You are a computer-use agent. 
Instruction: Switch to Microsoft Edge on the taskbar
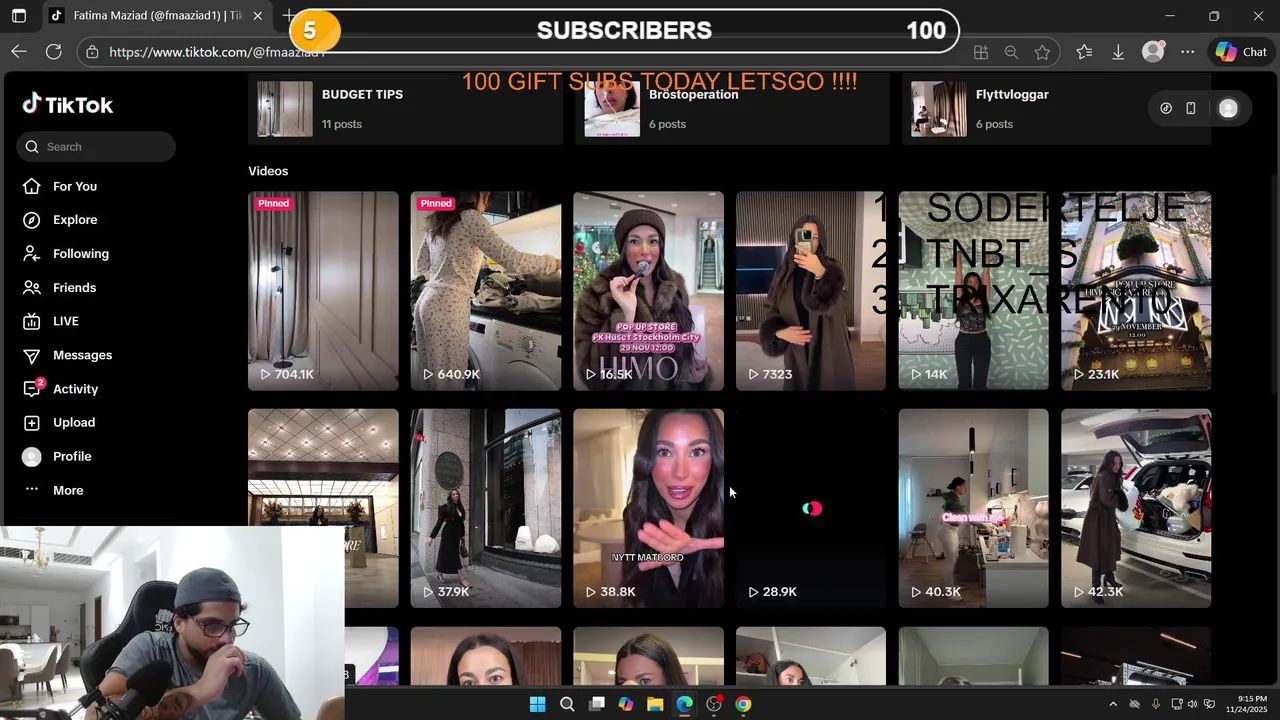[x=684, y=704]
